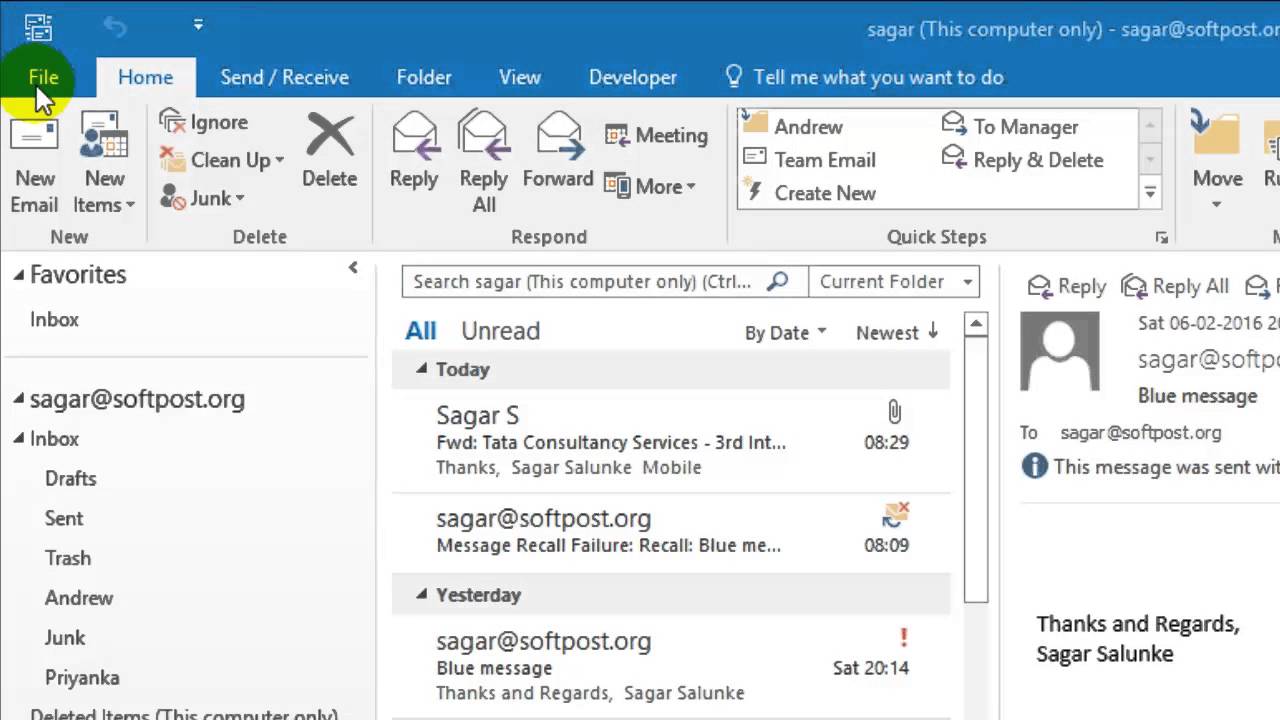Select the Reply & Delete quick step
Screen dimensions: 1280x720
(1023, 159)
